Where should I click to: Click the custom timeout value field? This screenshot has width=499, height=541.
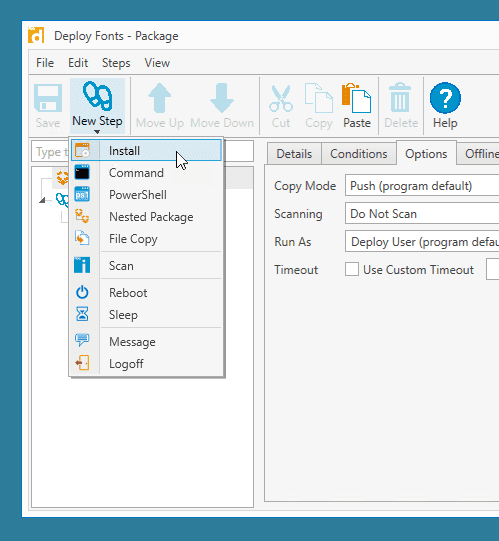492,269
